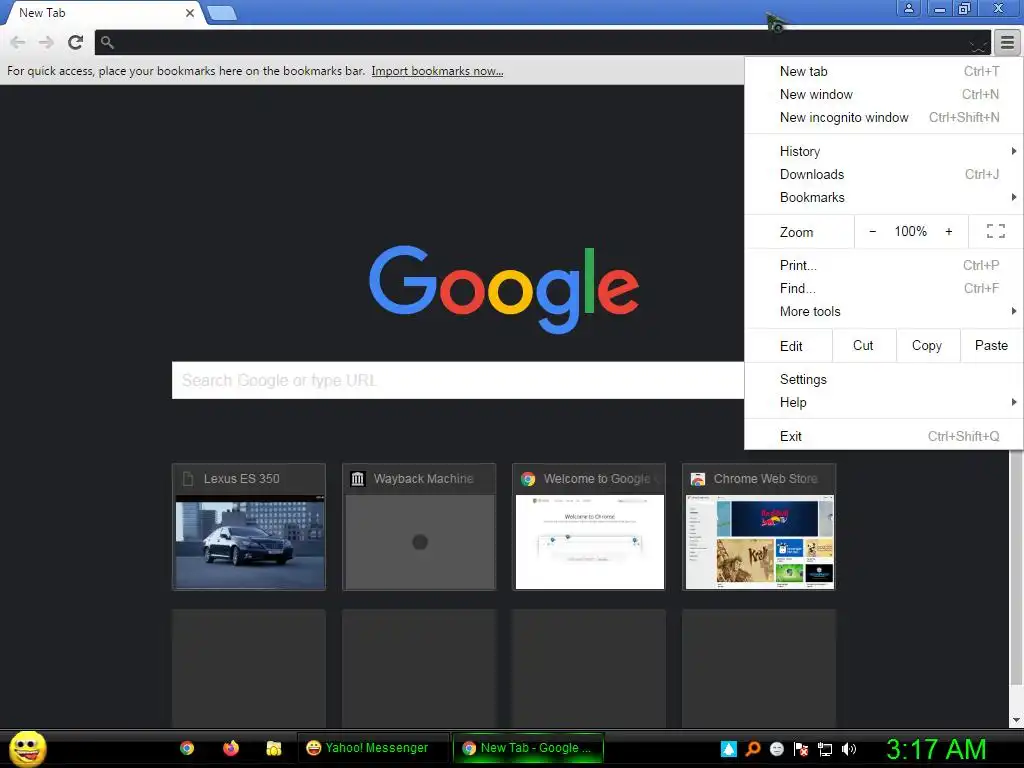Click the Search Google or type URL box

pos(457,380)
